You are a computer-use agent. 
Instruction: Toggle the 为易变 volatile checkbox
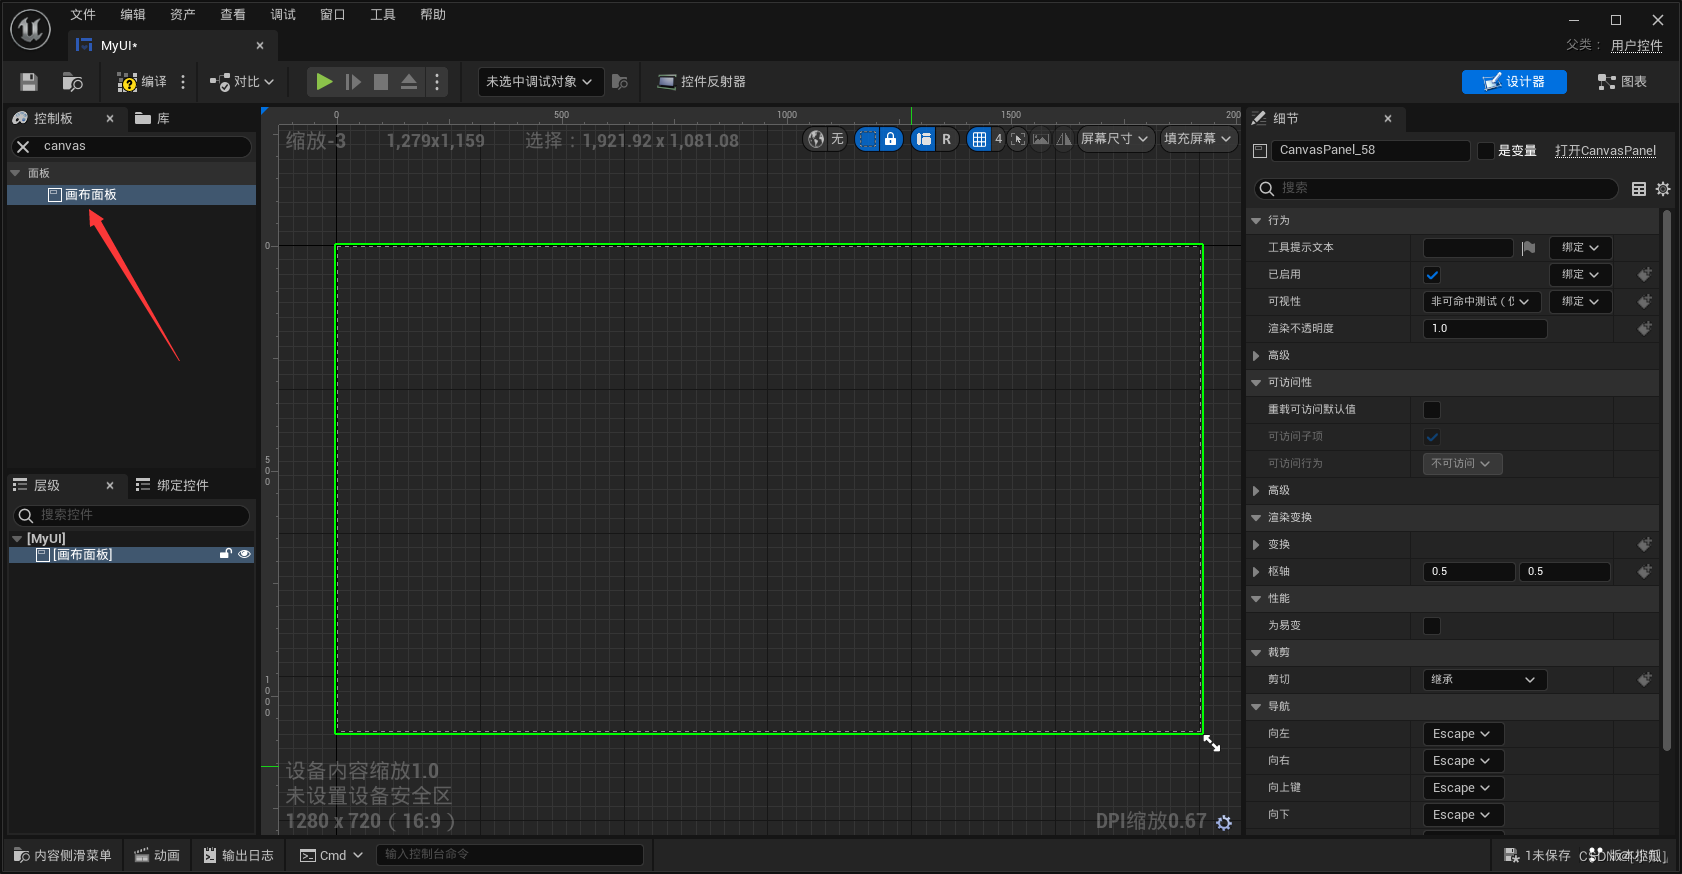pyautogui.click(x=1432, y=626)
